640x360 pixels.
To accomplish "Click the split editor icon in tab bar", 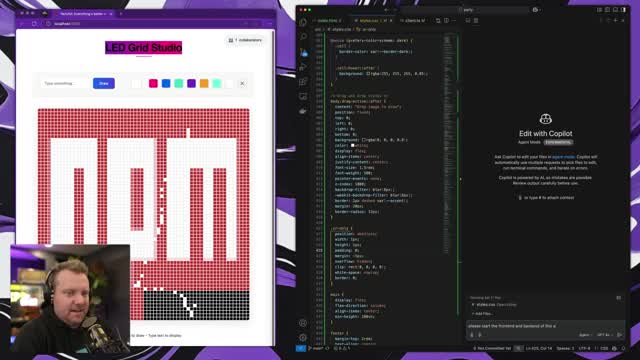I will (447, 20).
